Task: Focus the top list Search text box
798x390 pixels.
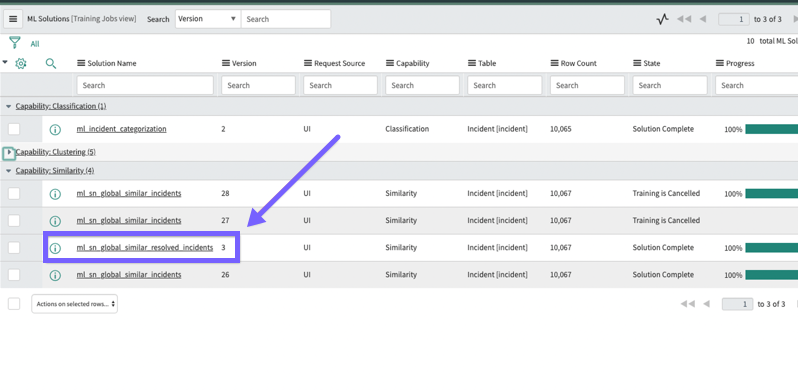Action: point(286,19)
